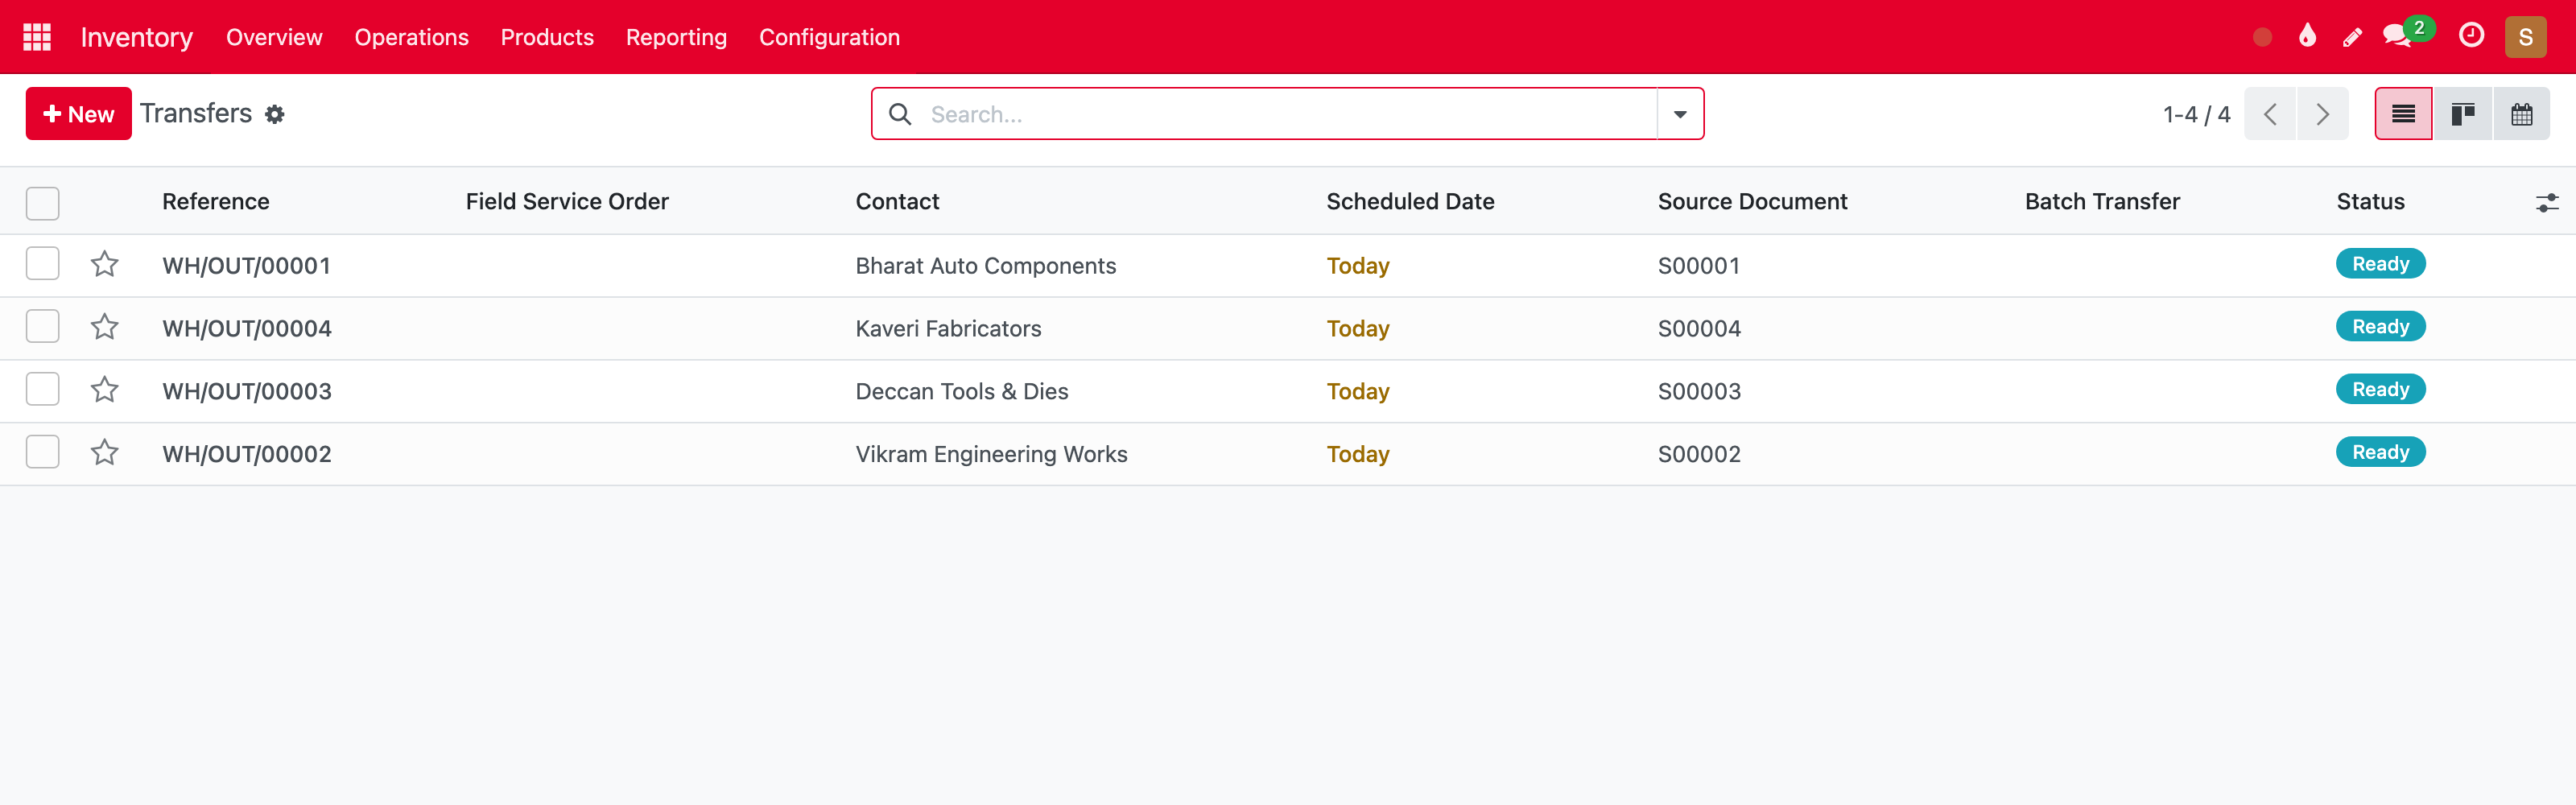Expand the search filter options dropdown
This screenshot has height=805, width=2576.
pyautogui.click(x=1680, y=114)
